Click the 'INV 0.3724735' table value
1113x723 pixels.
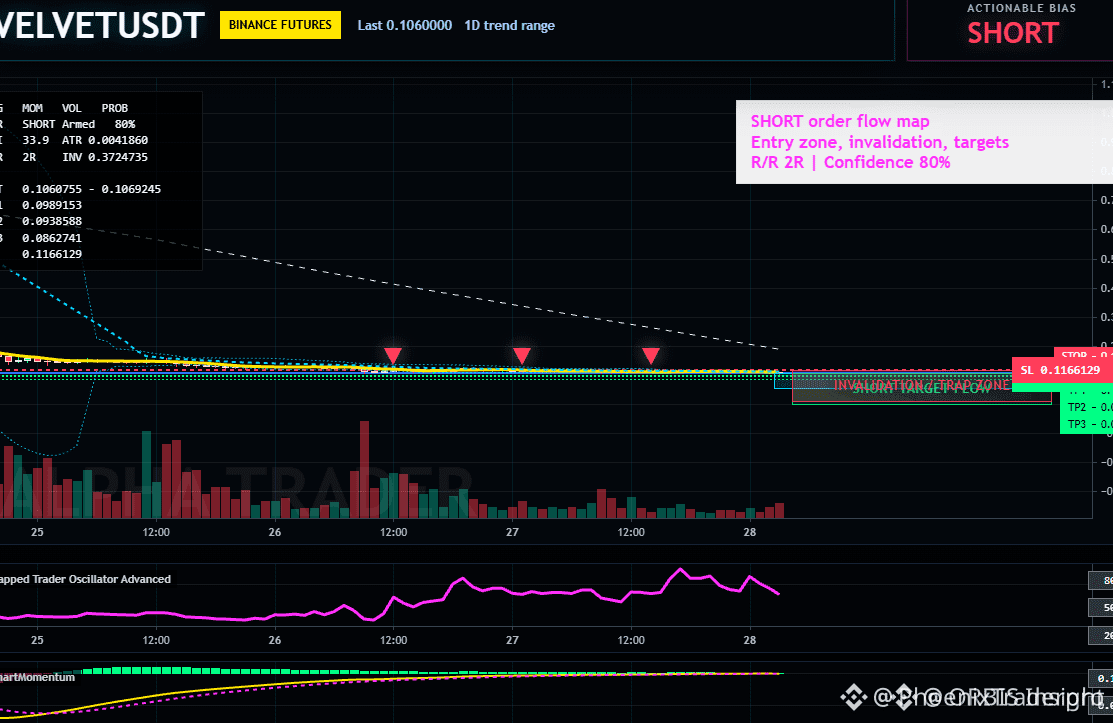105,157
